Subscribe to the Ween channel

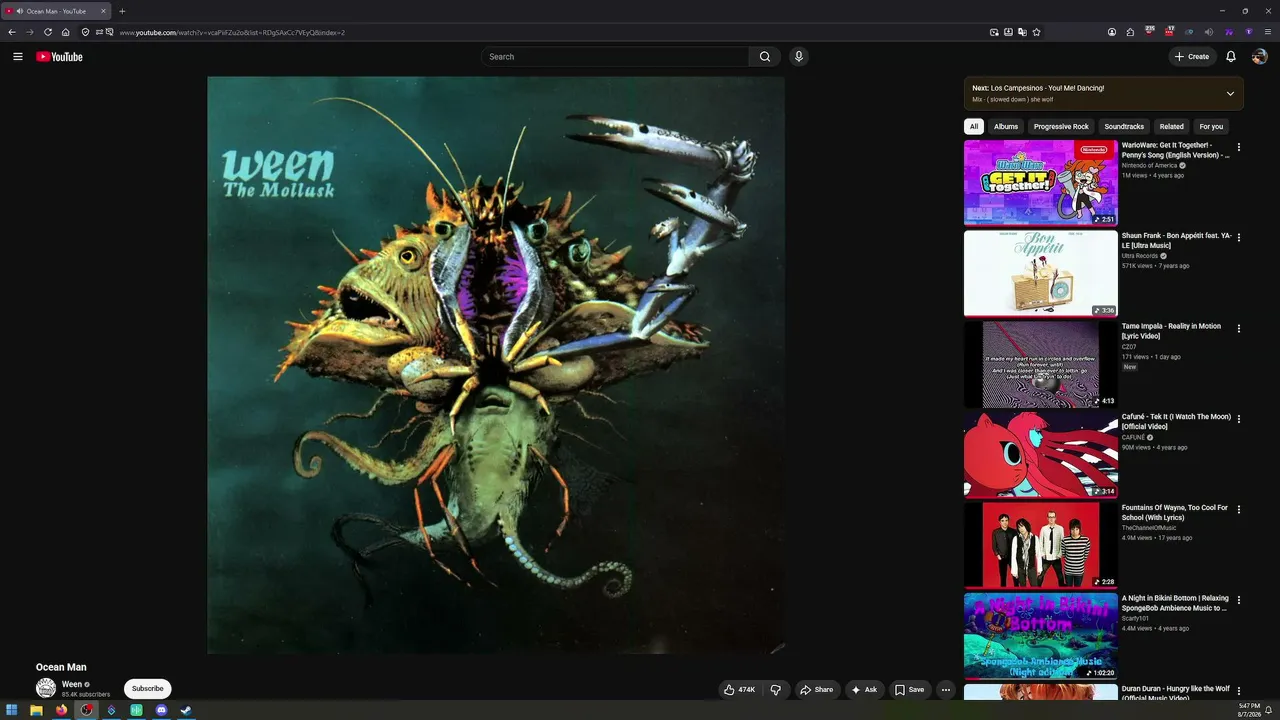coord(148,689)
